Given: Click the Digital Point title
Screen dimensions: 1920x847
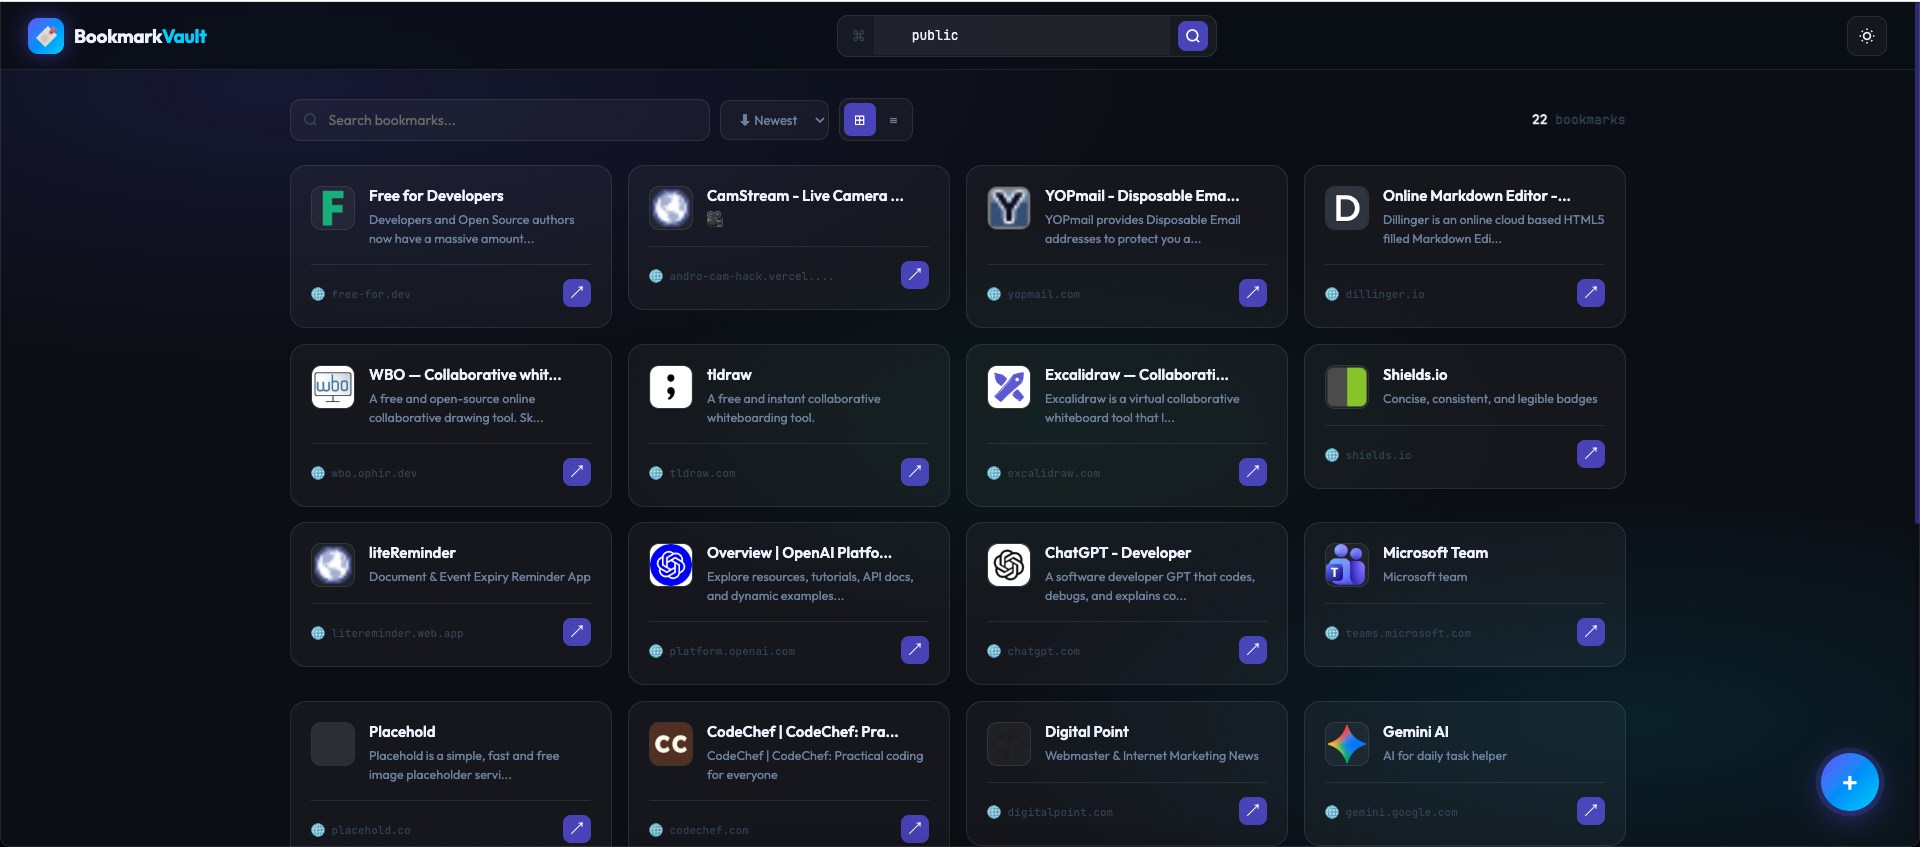Looking at the screenshot, I should point(1086,732).
